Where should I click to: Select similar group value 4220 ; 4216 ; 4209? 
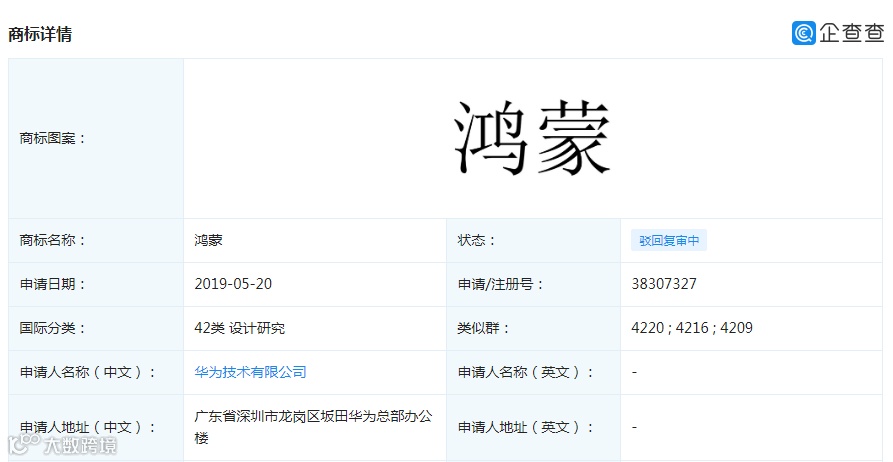pos(692,328)
